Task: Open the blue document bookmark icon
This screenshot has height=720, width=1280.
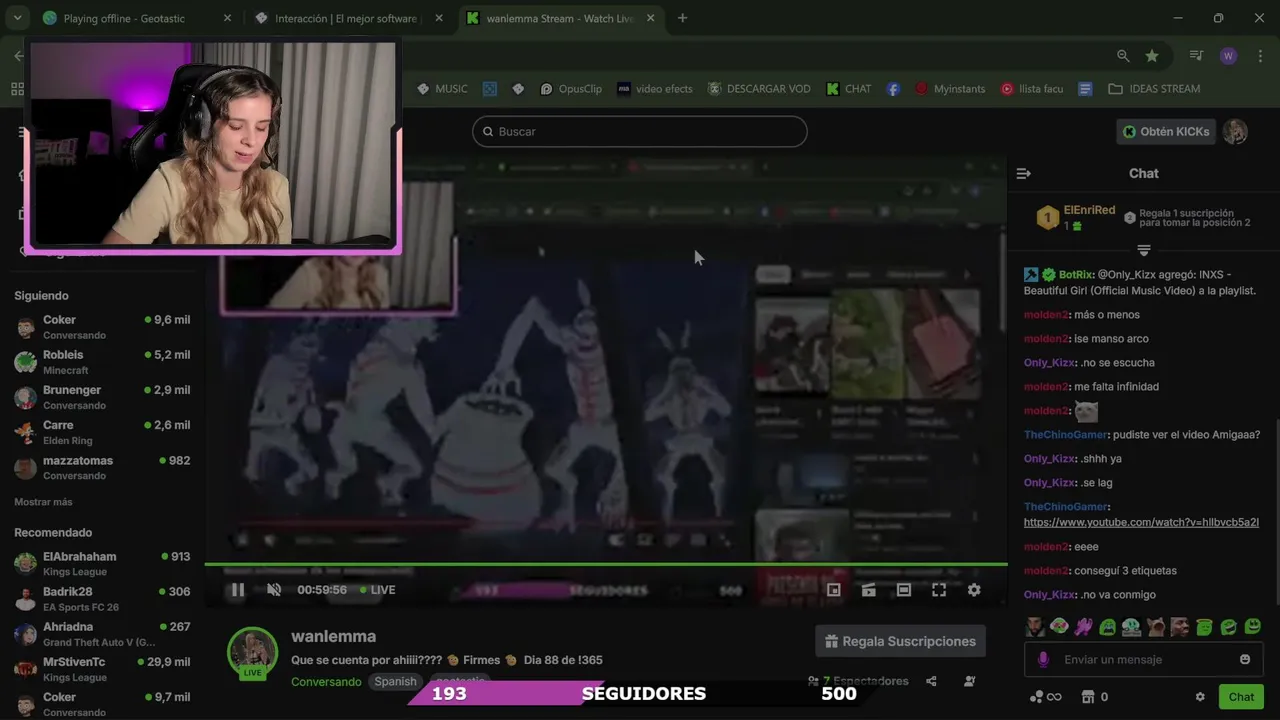Action: (1085, 88)
